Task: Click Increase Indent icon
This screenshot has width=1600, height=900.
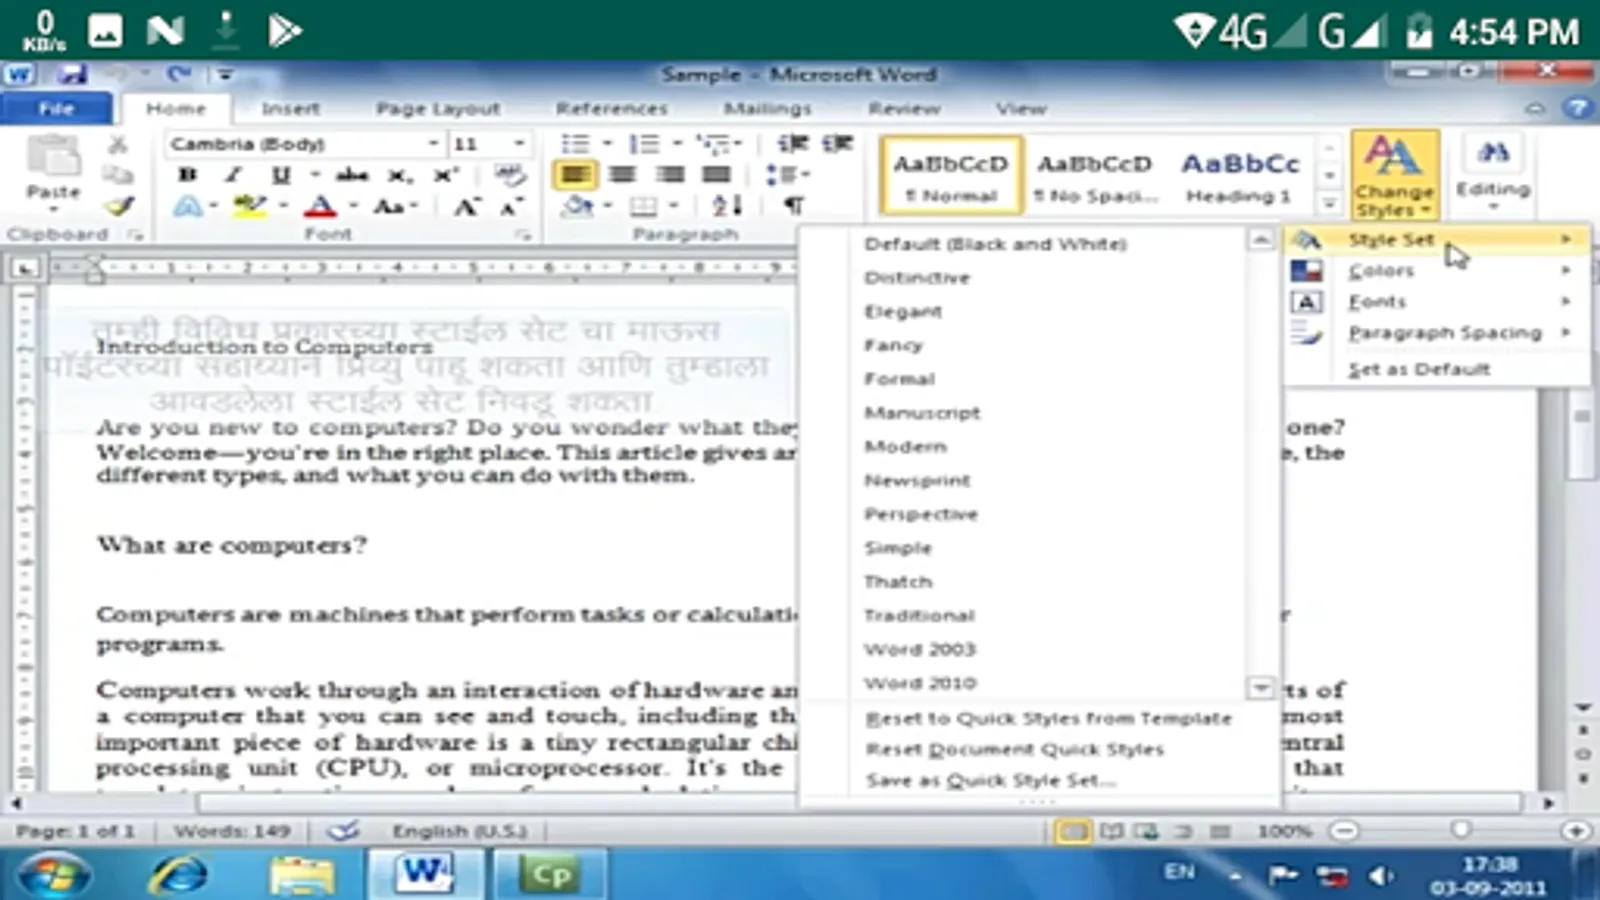Action: [838, 144]
